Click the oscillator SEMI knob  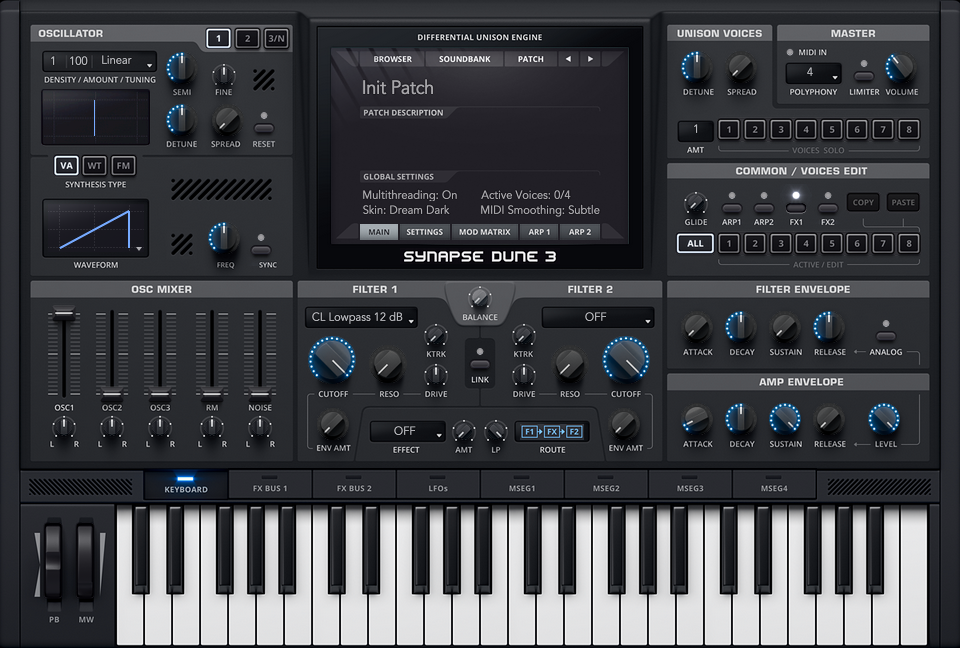click(x=181, y=69)
